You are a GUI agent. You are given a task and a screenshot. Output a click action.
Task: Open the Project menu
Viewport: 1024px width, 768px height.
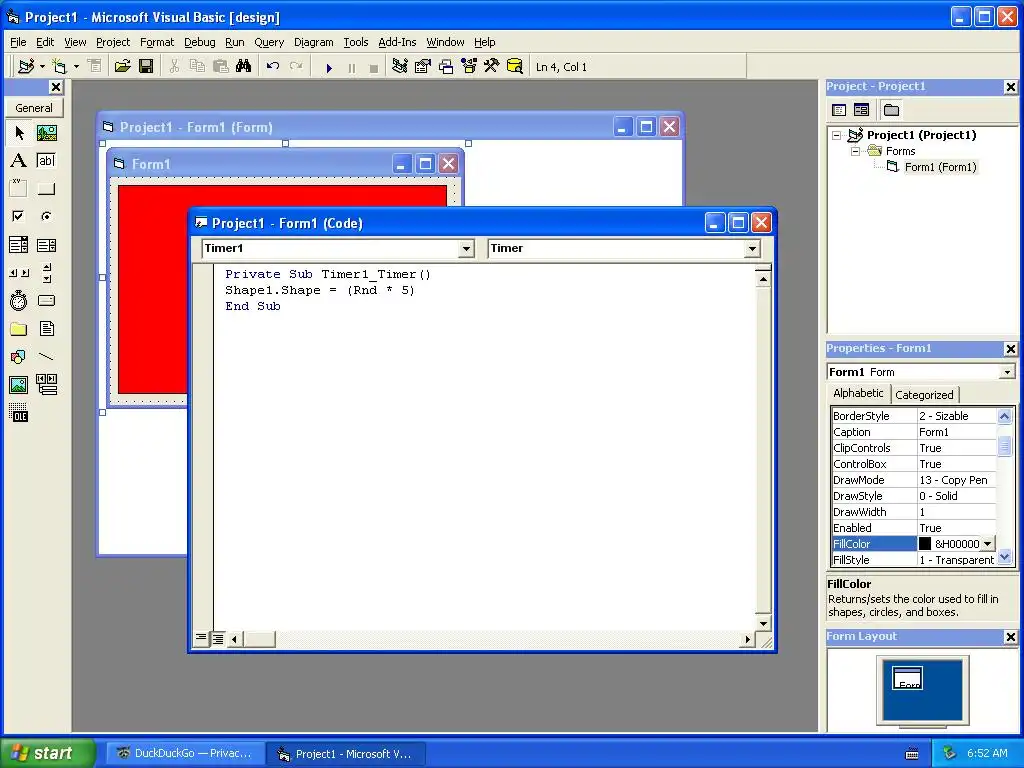(113, 42)
